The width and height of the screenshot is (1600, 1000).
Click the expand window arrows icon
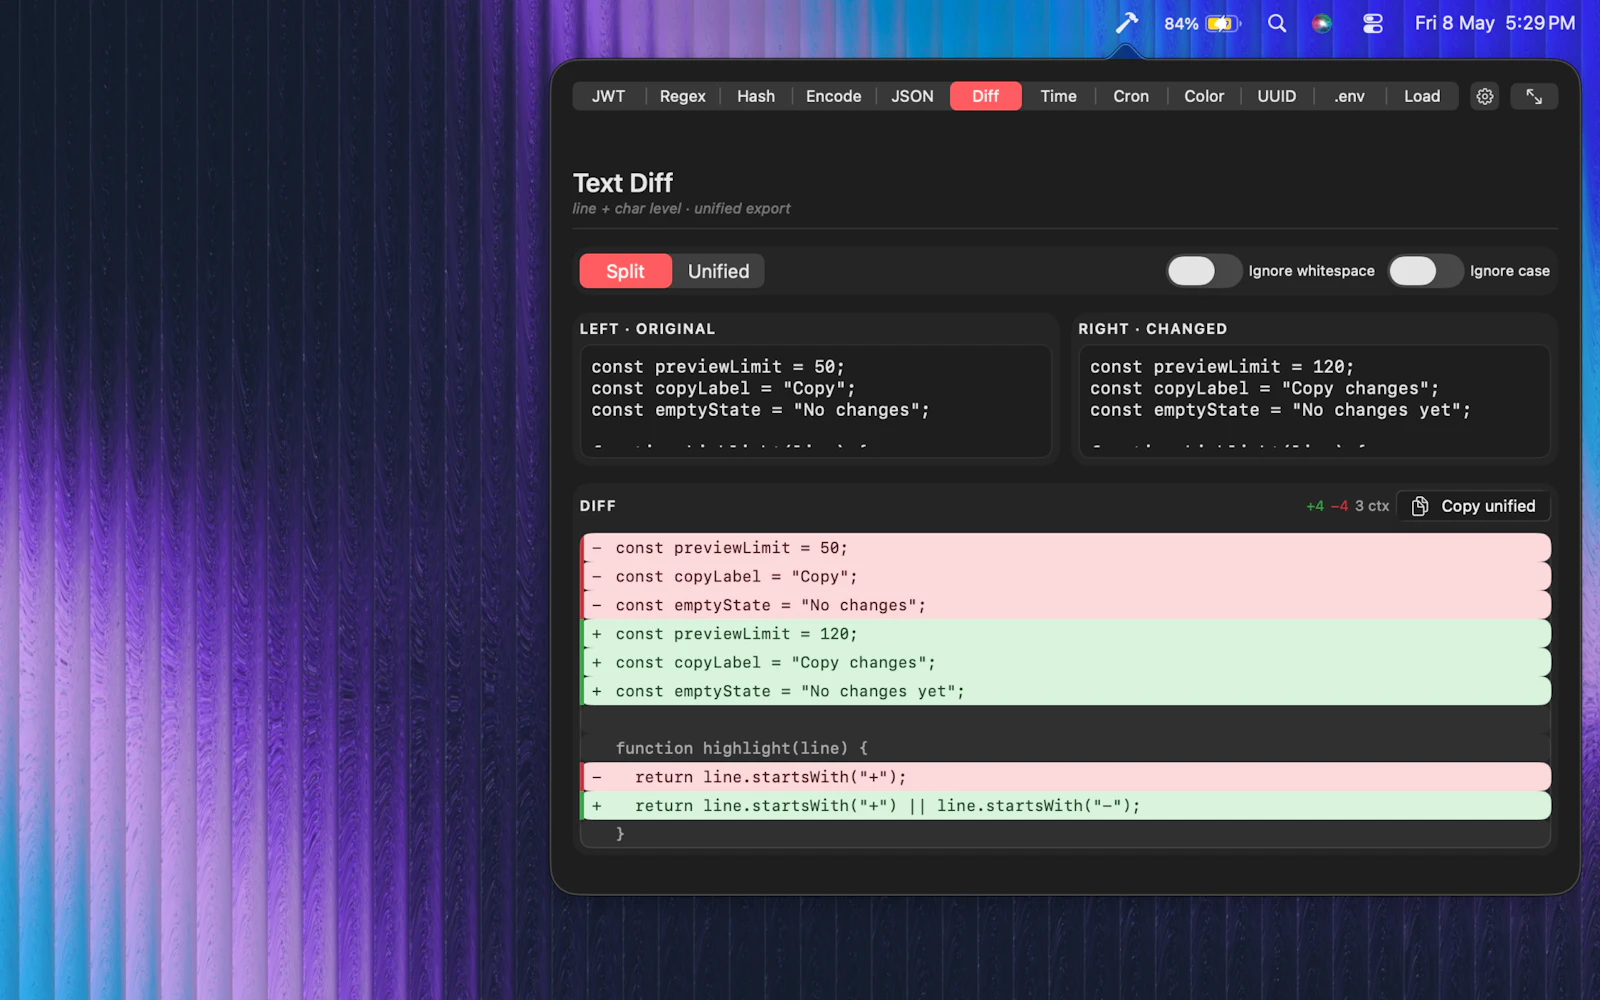(x=1534, y=96)
